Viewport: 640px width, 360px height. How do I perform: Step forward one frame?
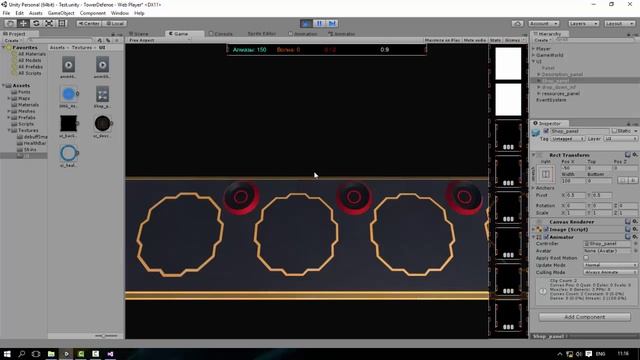(332, 24)
